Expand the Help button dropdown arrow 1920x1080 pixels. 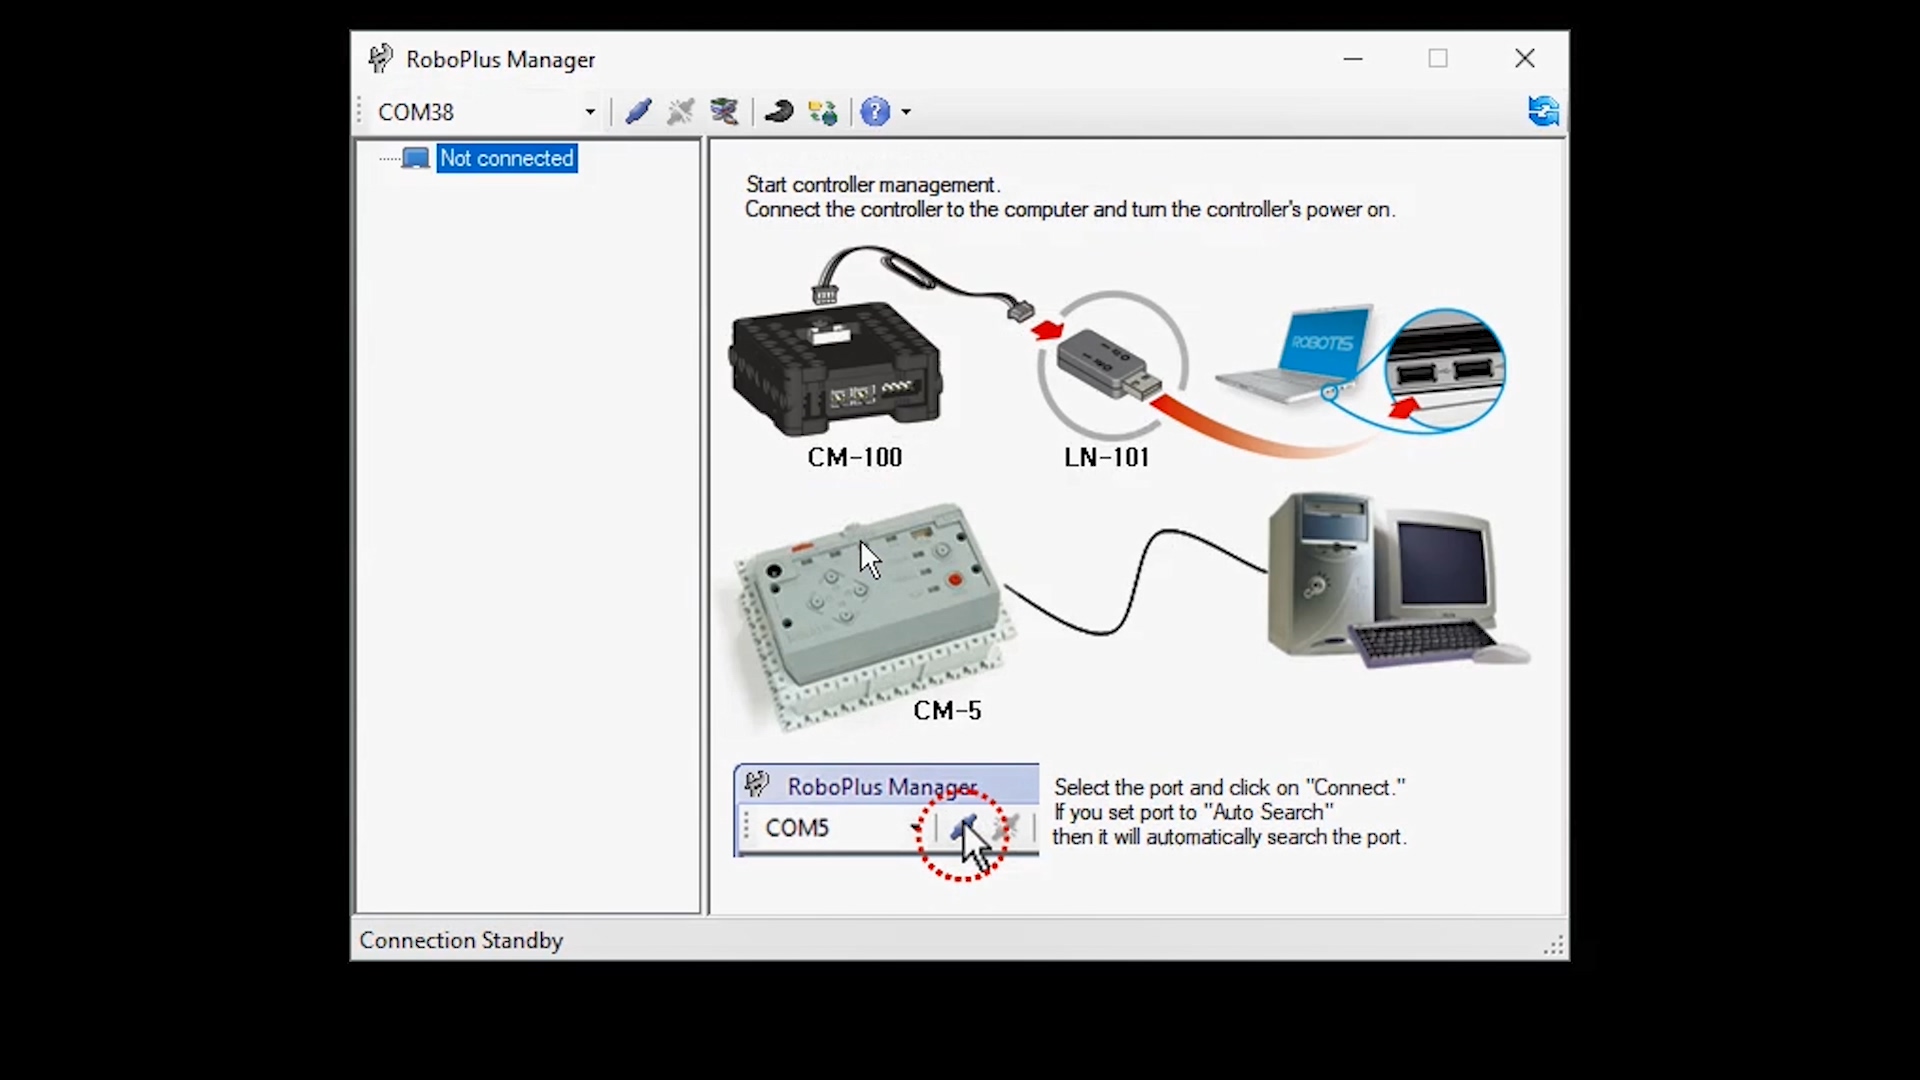tap(906, 112)
